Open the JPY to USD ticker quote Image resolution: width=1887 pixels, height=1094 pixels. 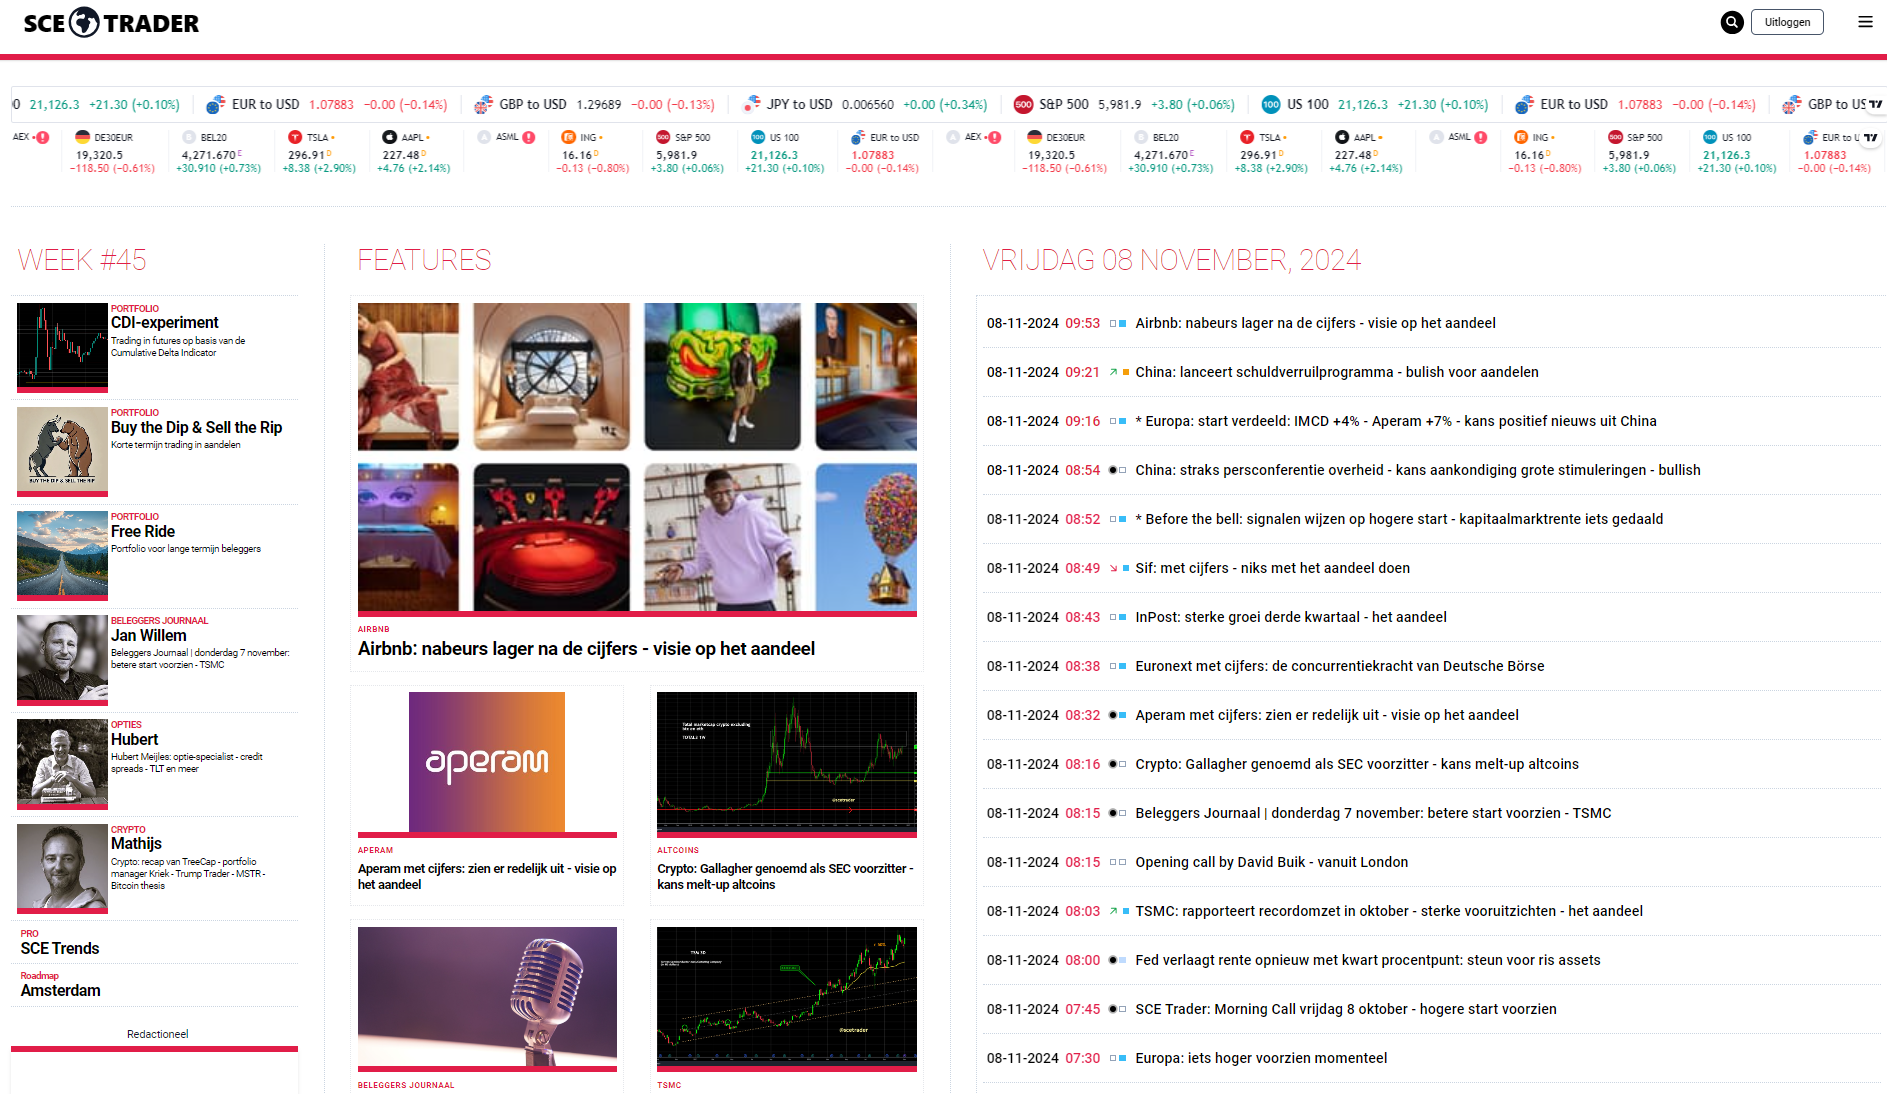pos(865,104)
